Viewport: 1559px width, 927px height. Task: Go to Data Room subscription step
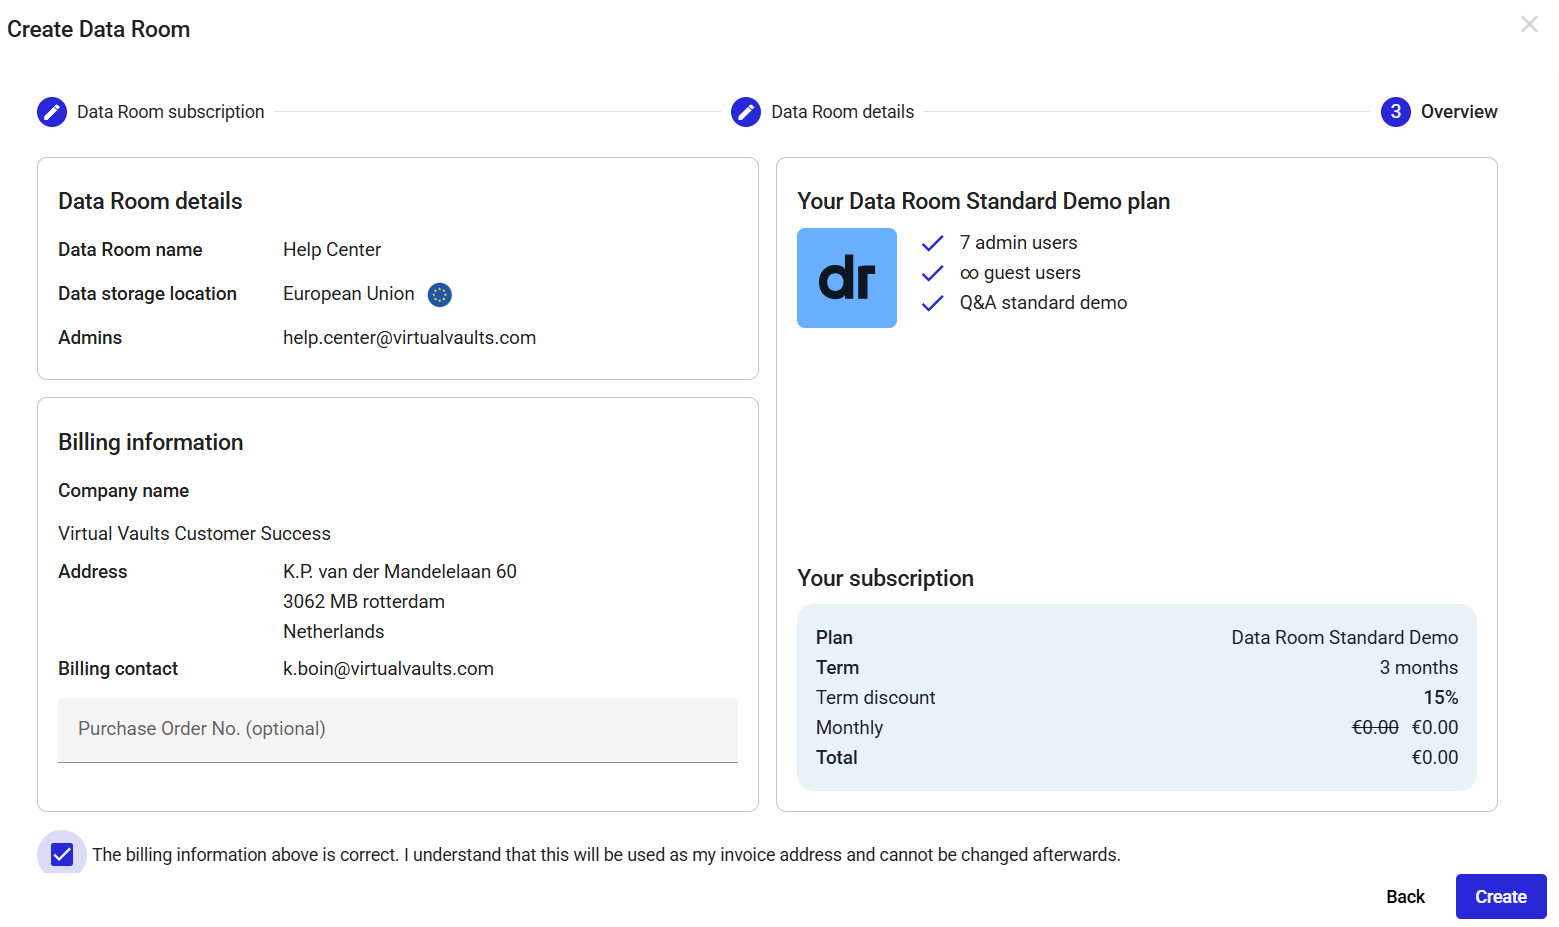pyautogui.click(x=171, y=112)
